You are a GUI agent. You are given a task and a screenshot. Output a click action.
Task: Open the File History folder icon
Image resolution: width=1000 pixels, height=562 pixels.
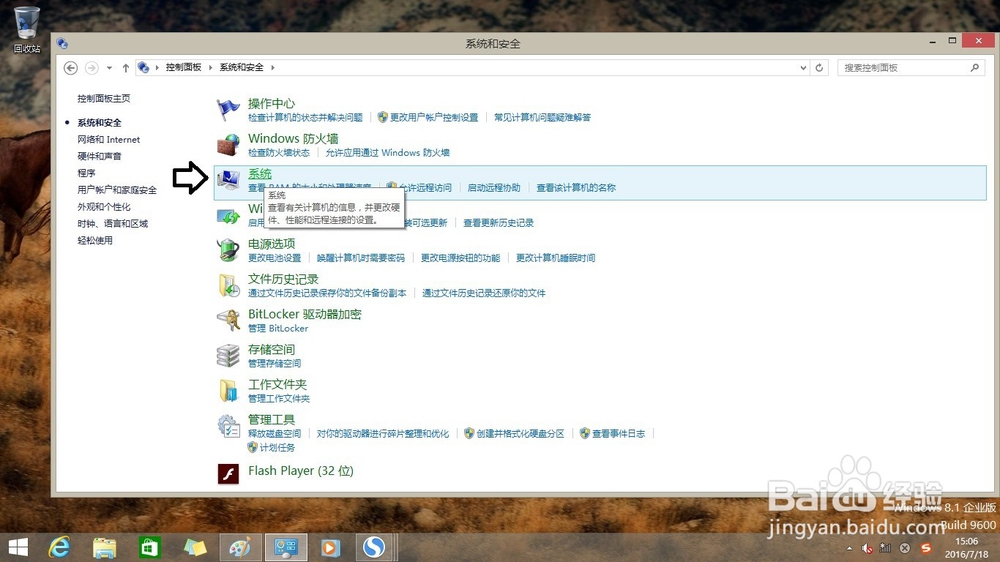coord(228,285)
